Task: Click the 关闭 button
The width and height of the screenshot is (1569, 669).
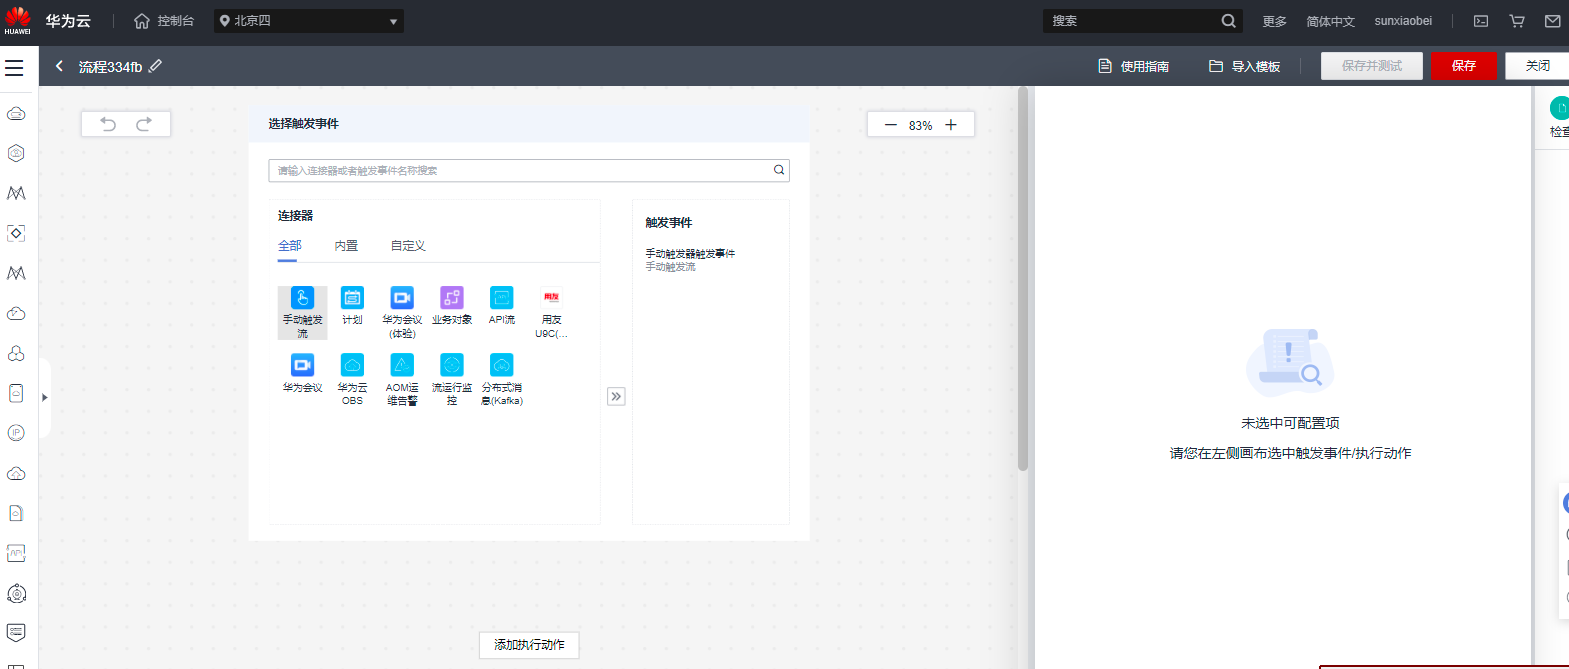Action: click(1537, 66)
